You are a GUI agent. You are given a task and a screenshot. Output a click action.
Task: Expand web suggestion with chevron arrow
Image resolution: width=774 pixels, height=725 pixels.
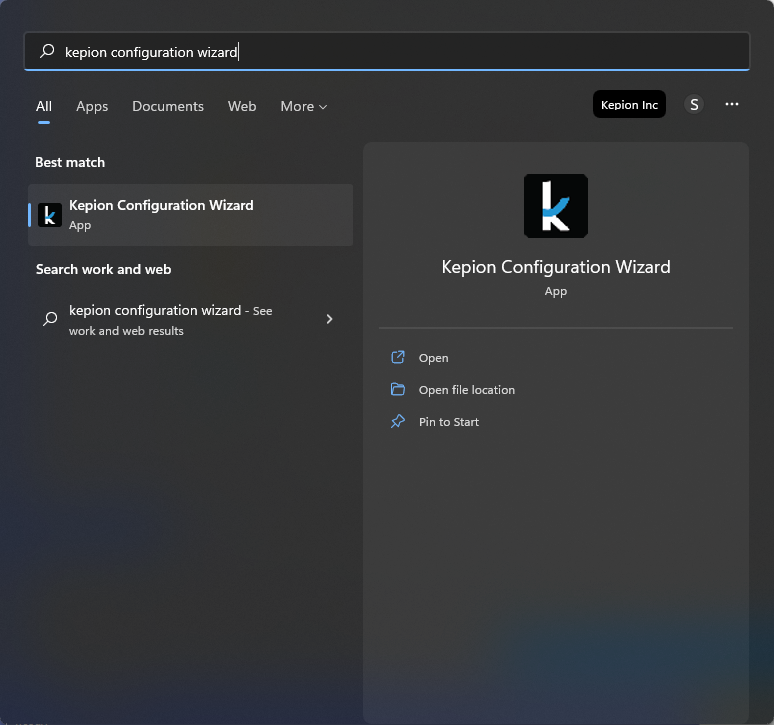click(329, 319)
